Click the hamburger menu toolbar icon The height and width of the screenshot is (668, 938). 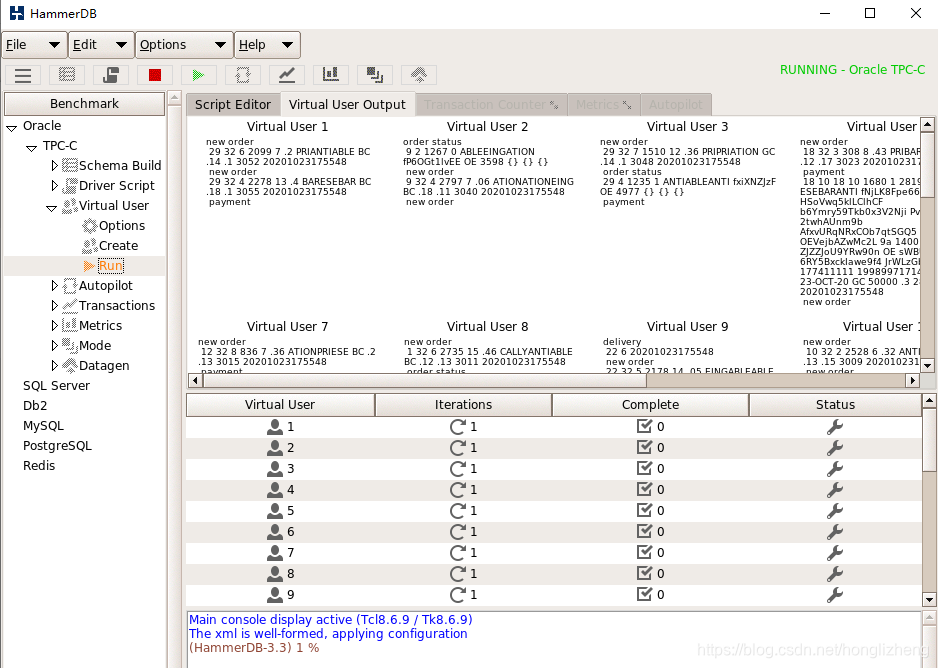23,75
